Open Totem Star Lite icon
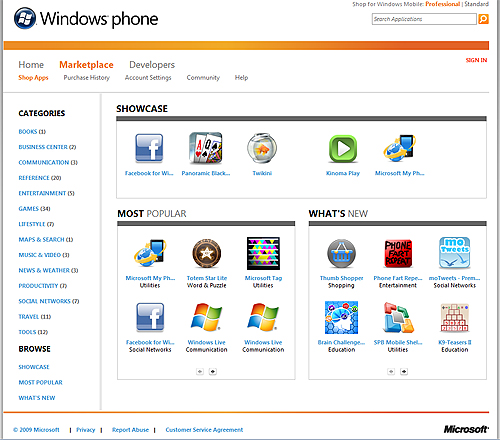The image size is (500, 440). point(207,253)
